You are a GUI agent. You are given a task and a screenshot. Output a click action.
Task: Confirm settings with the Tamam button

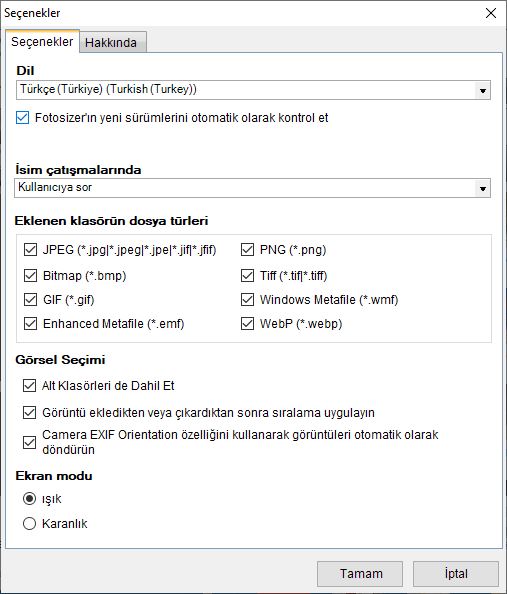click(x=360, y=574)
